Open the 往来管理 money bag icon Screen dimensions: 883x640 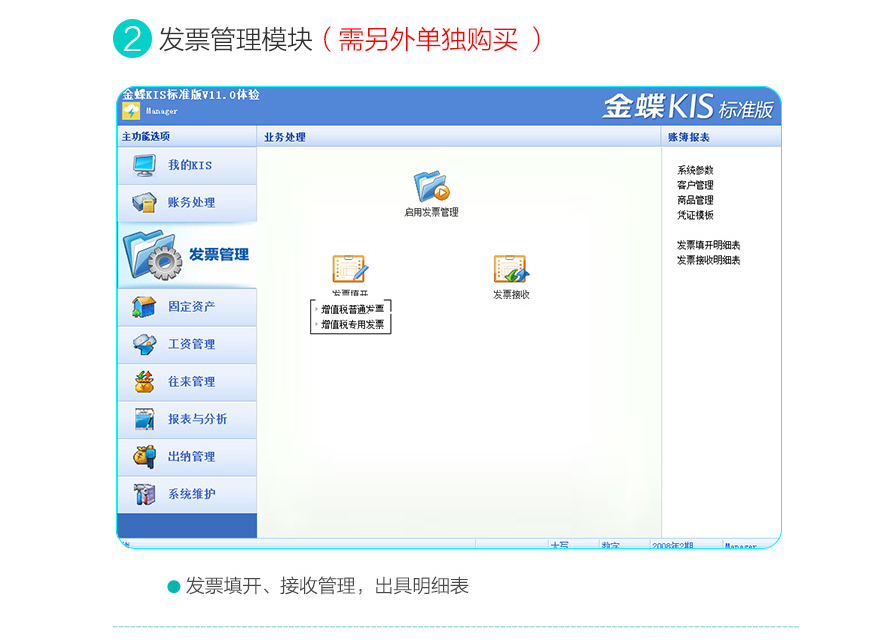[x=144, y=382]
